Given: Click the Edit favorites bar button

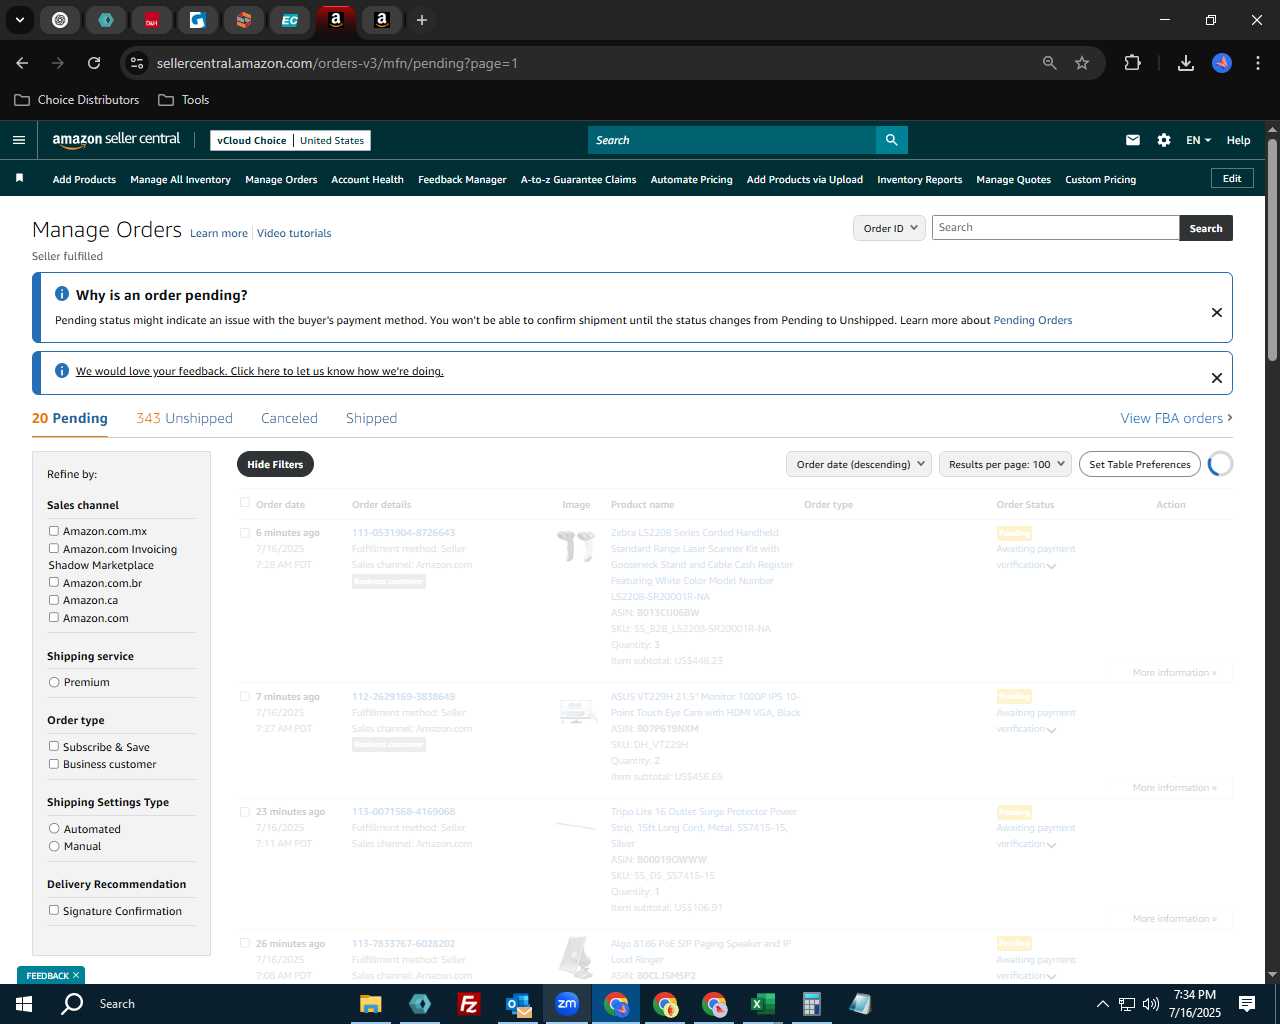Looking at the screenshot, I should point(1232,178).
